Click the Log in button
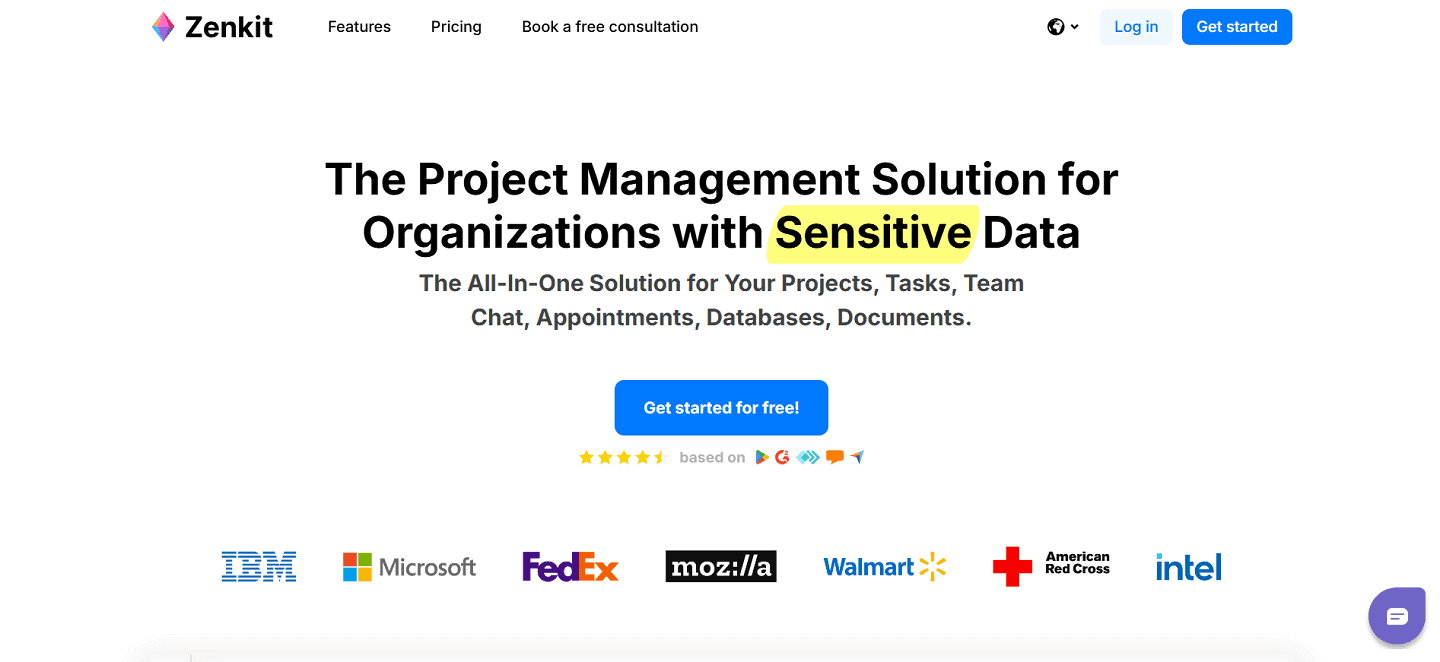This screenshot has height=662, width=1440. point(1136,27)
